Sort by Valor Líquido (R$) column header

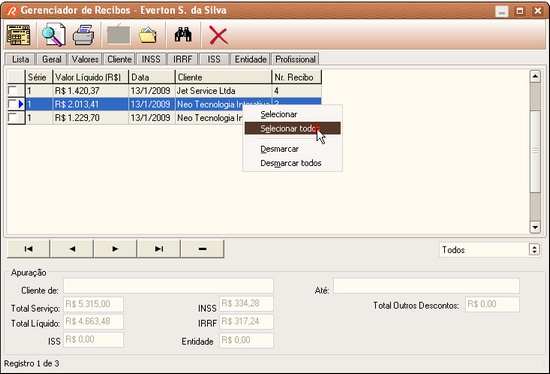[x=90, y=77]
